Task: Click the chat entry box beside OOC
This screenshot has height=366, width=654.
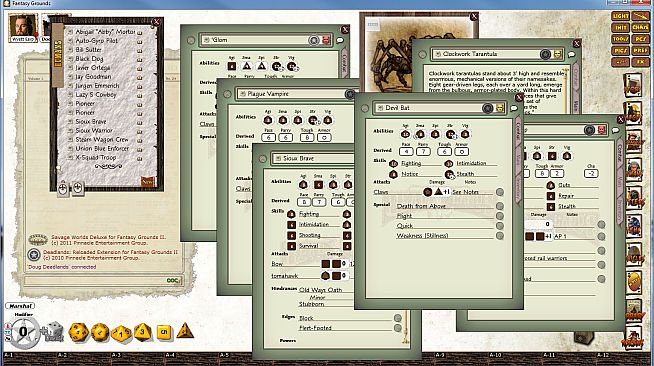Action: pos(94,281)
